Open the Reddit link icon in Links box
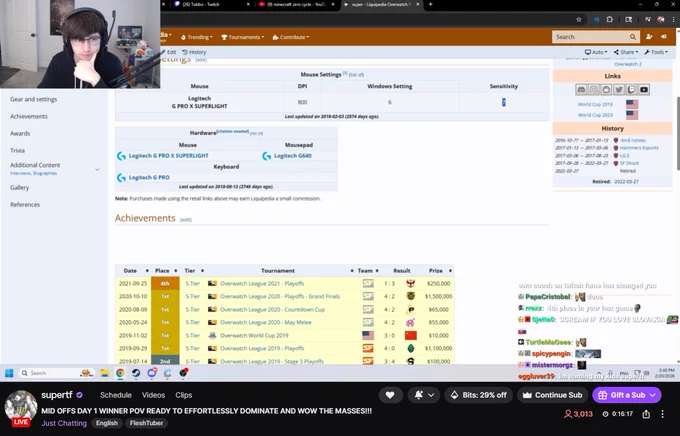Viewport: 680px width, 436px height. 606,90
